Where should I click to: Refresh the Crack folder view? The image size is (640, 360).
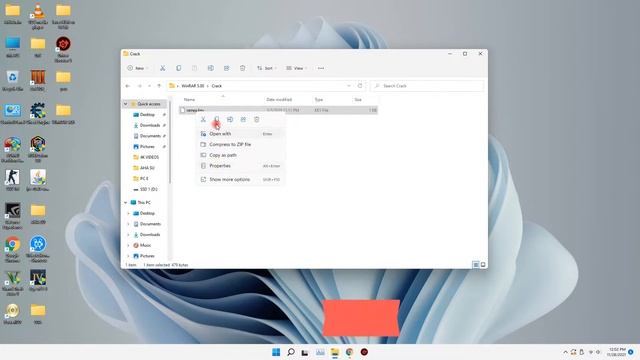360,86
